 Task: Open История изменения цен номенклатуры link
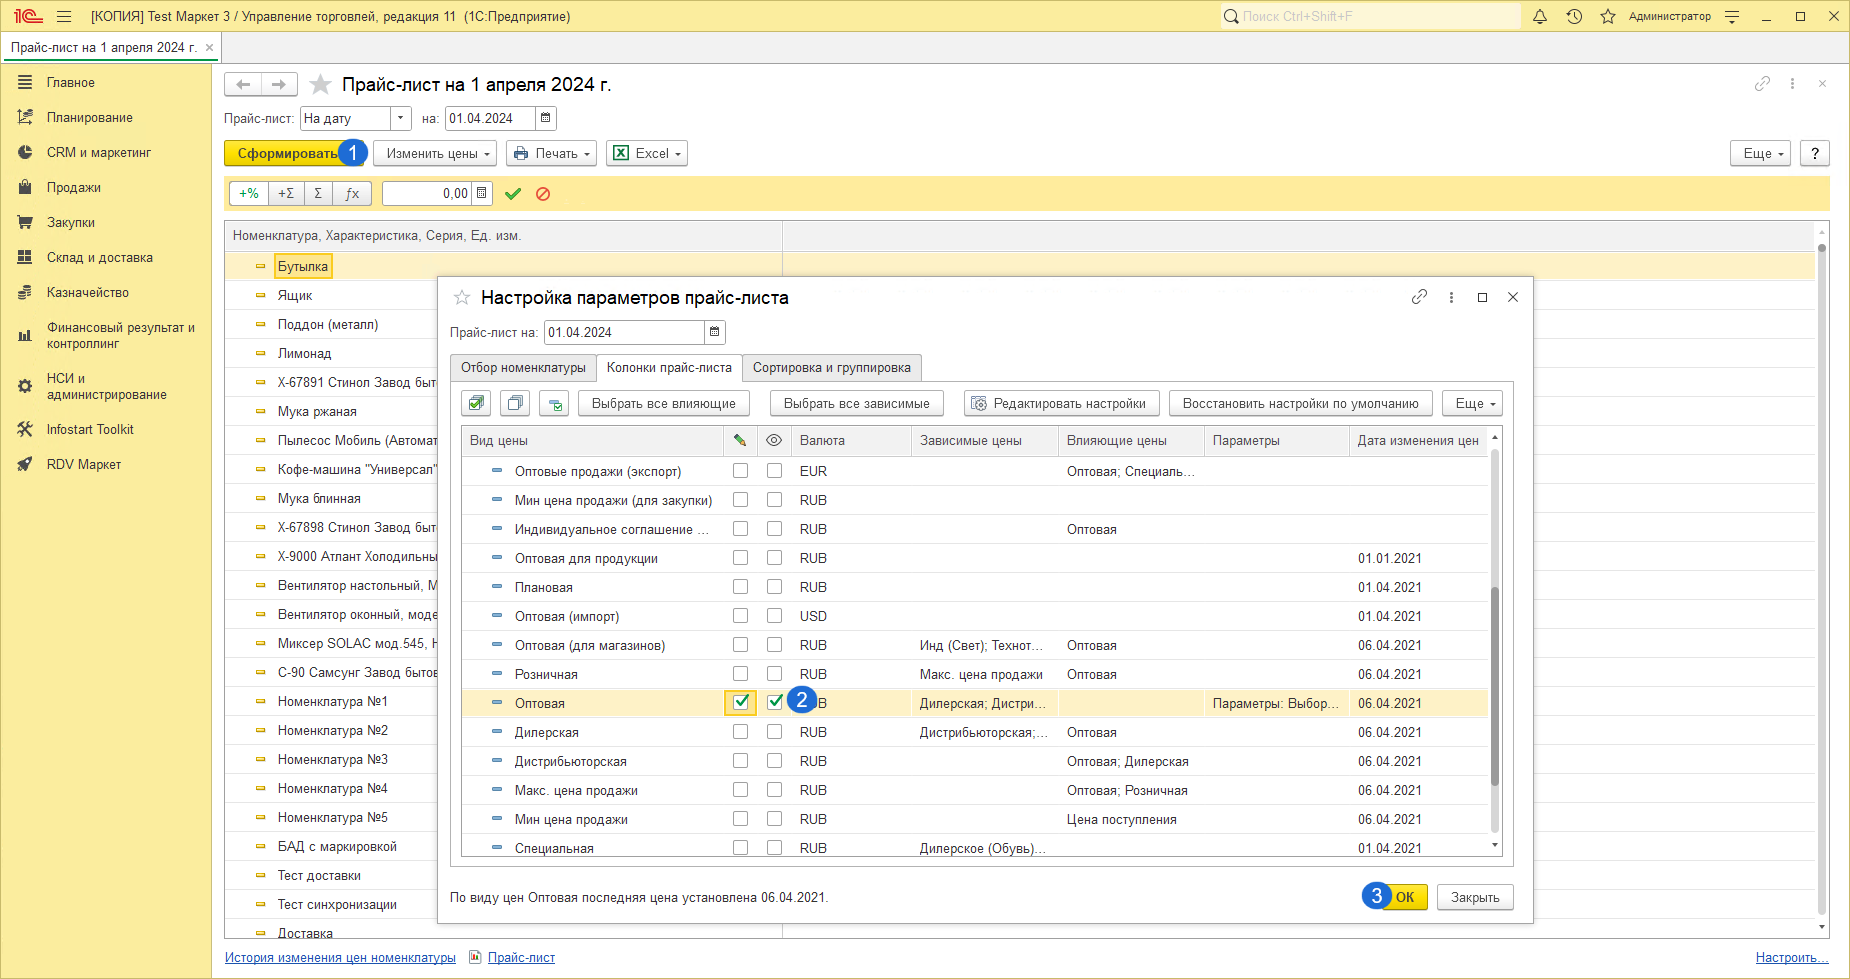pos(340,958)
